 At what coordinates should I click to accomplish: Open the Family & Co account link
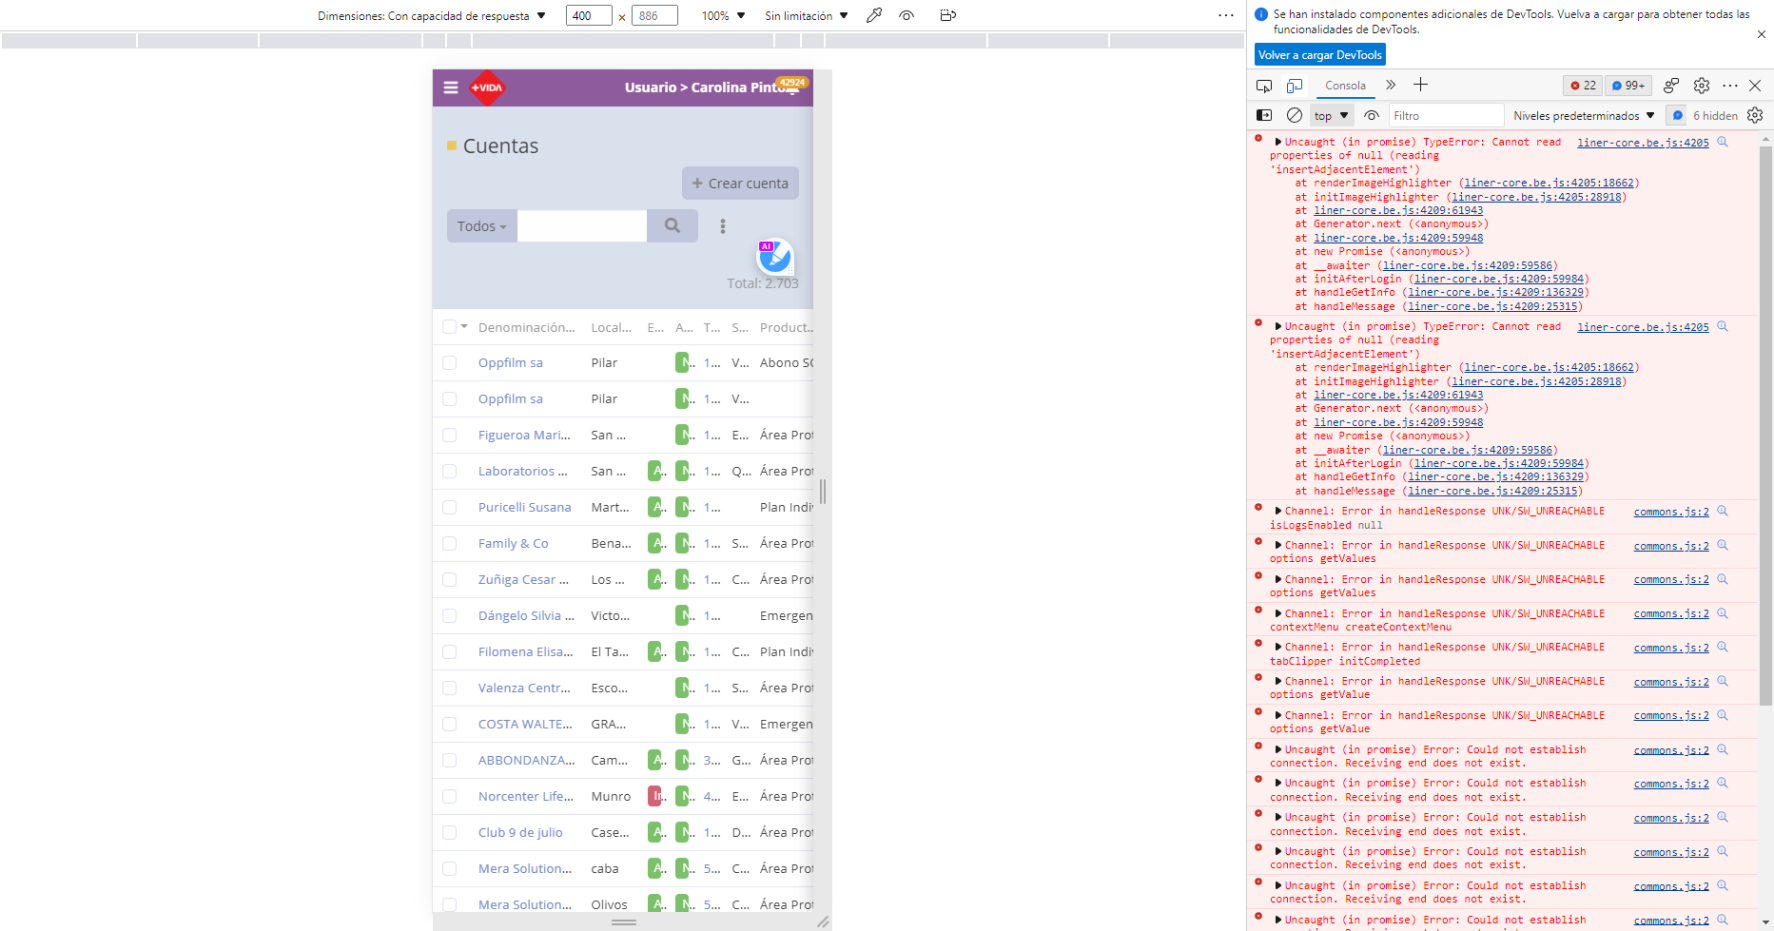point(513,544)
